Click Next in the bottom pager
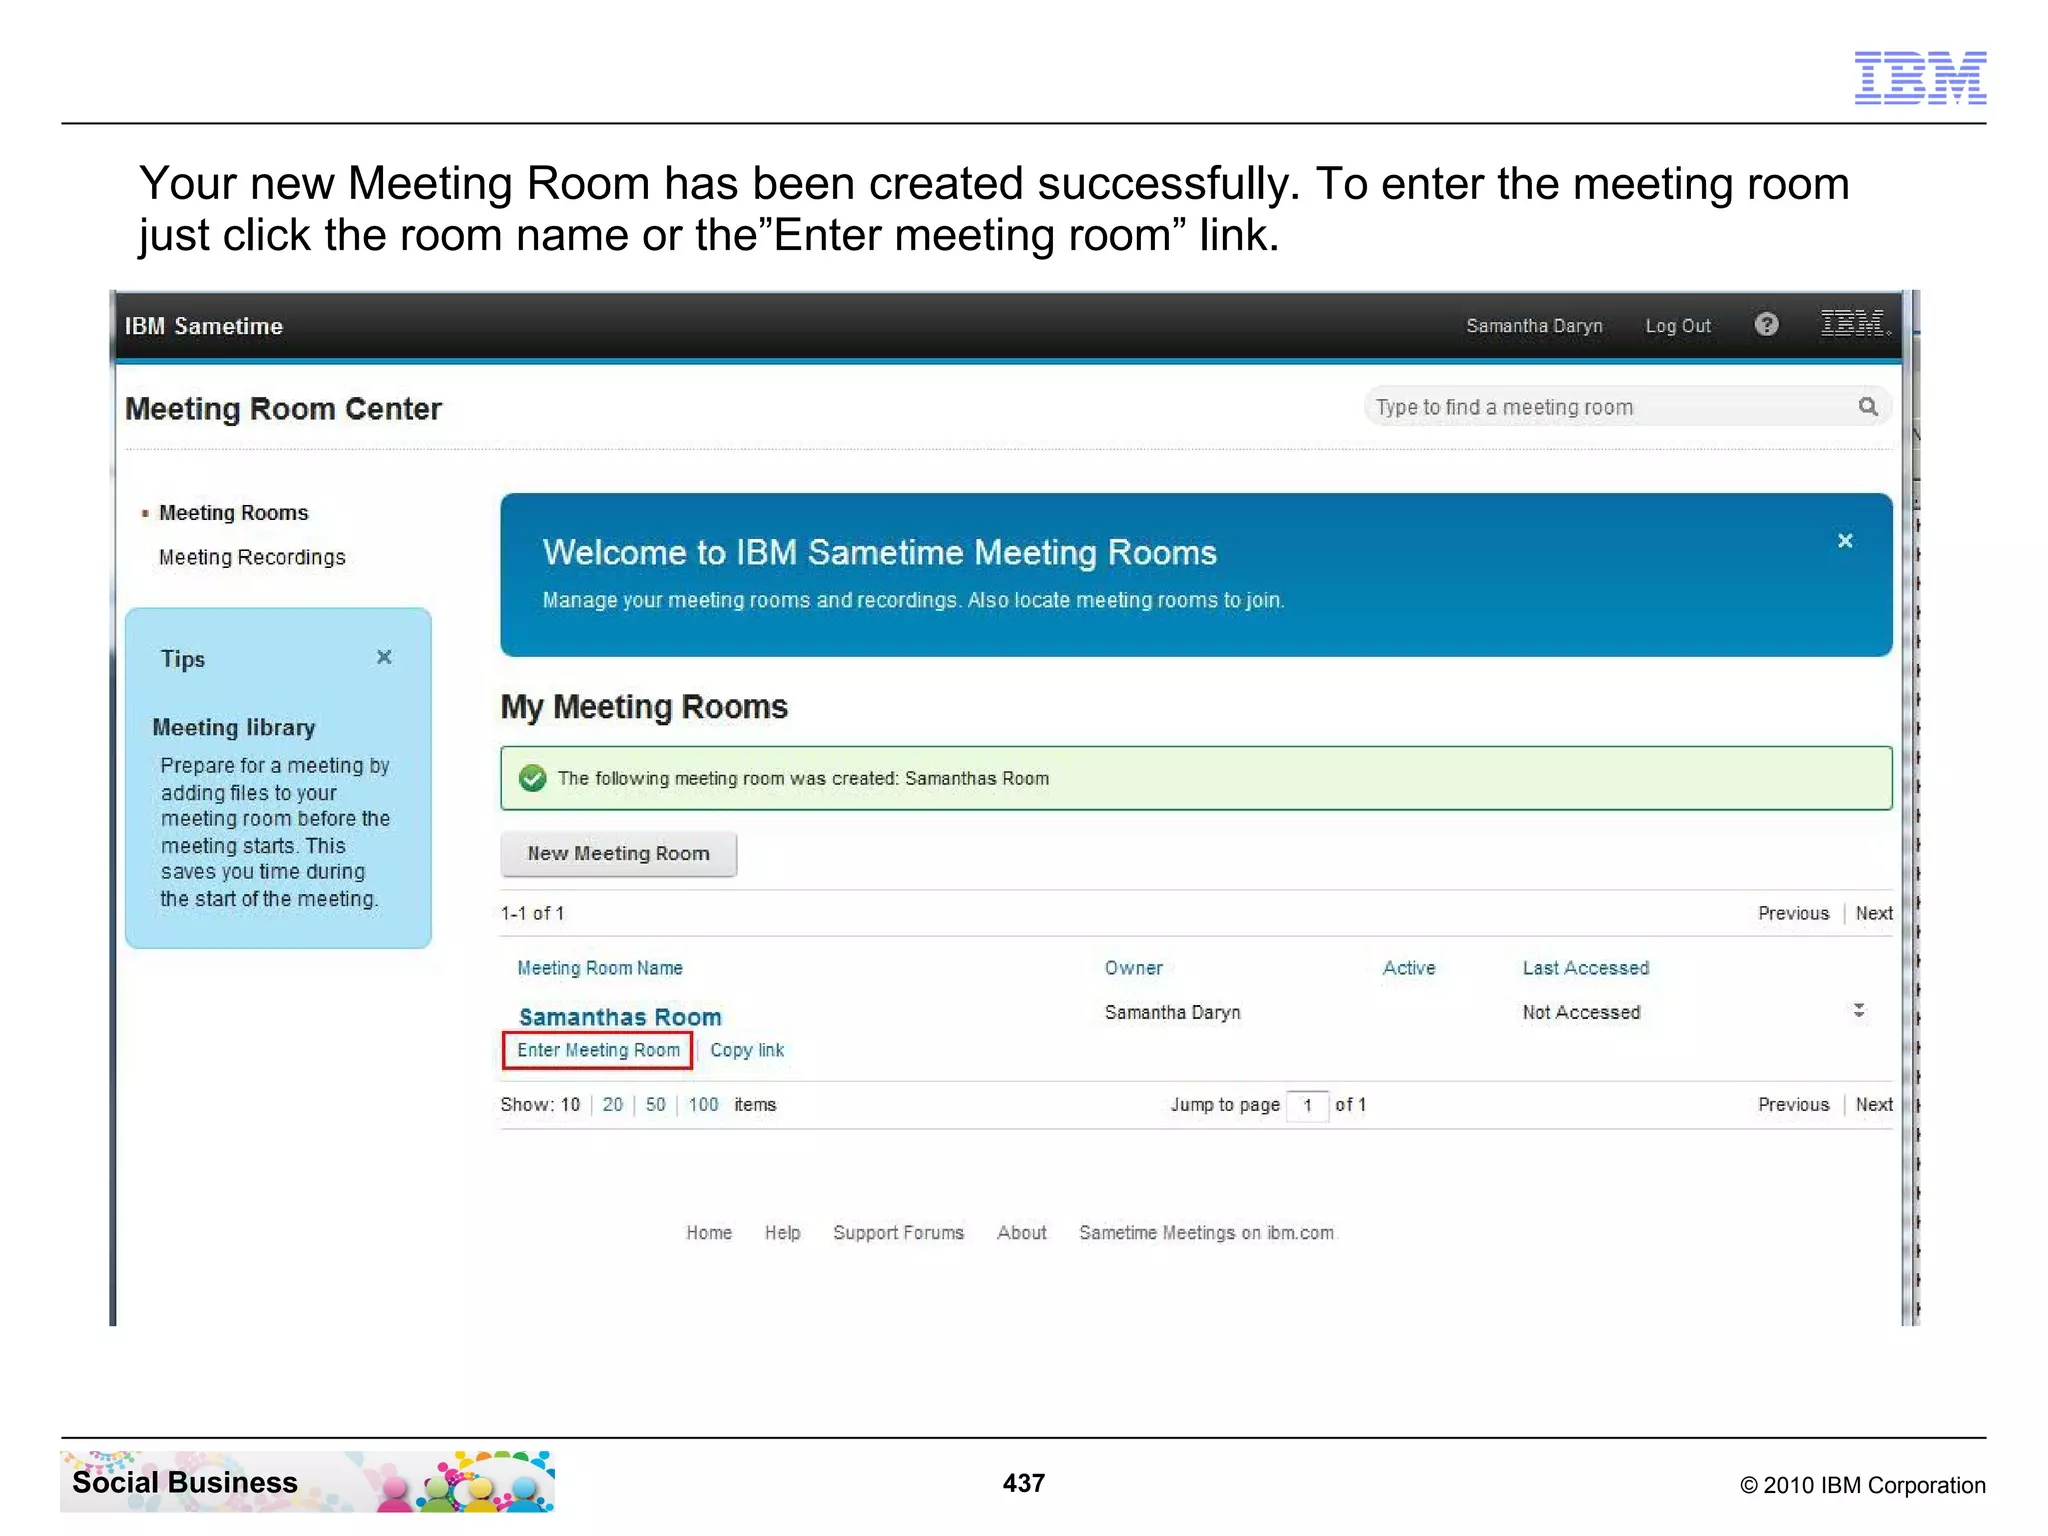The image size is (2048, 1536). pos(1874,1104)
